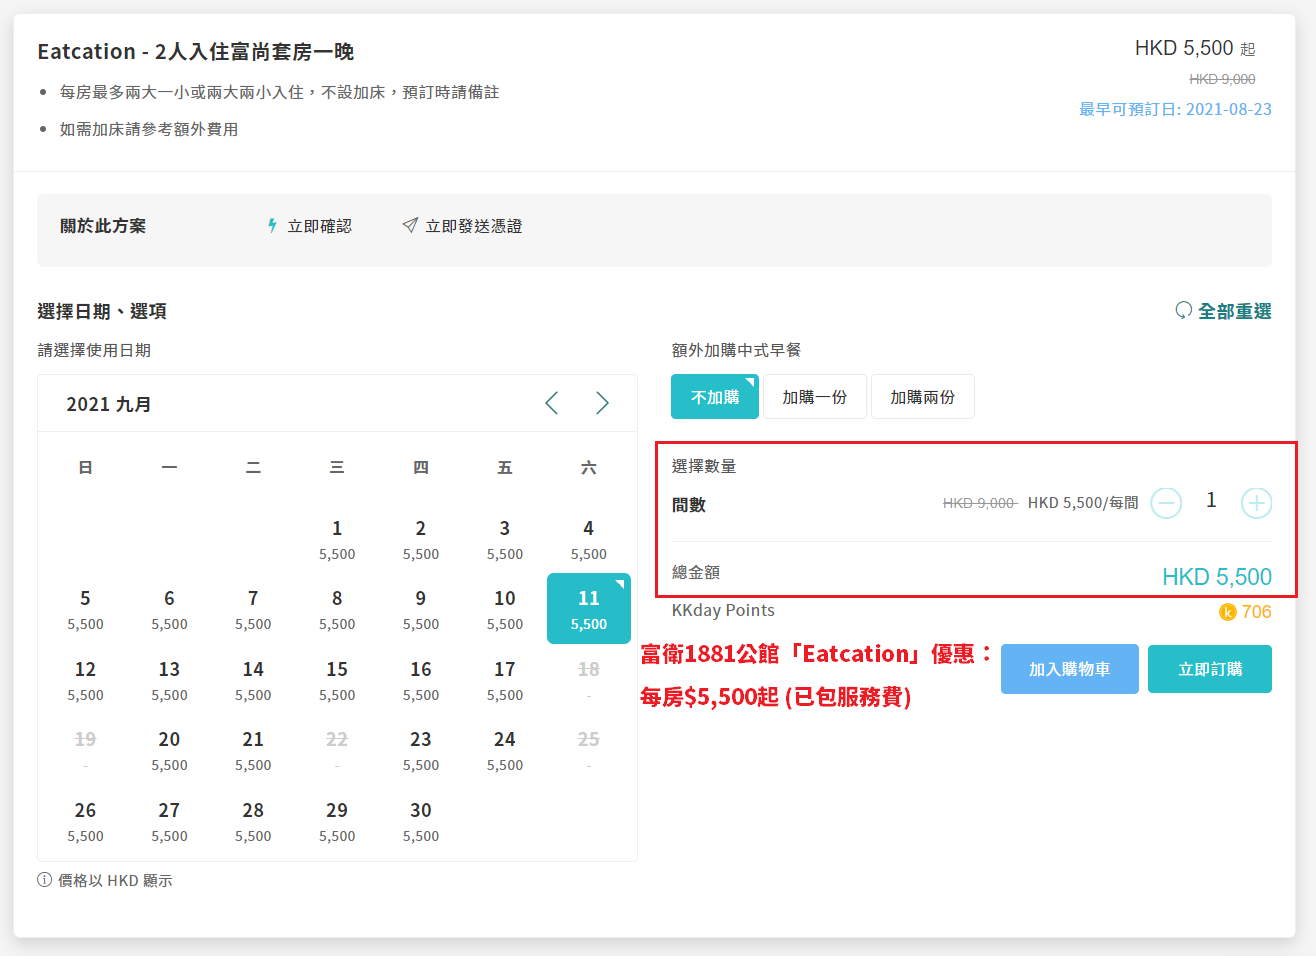Click the 立即確認 label
The height and width of the screenshot is (956, 1316).
(320, 226)
